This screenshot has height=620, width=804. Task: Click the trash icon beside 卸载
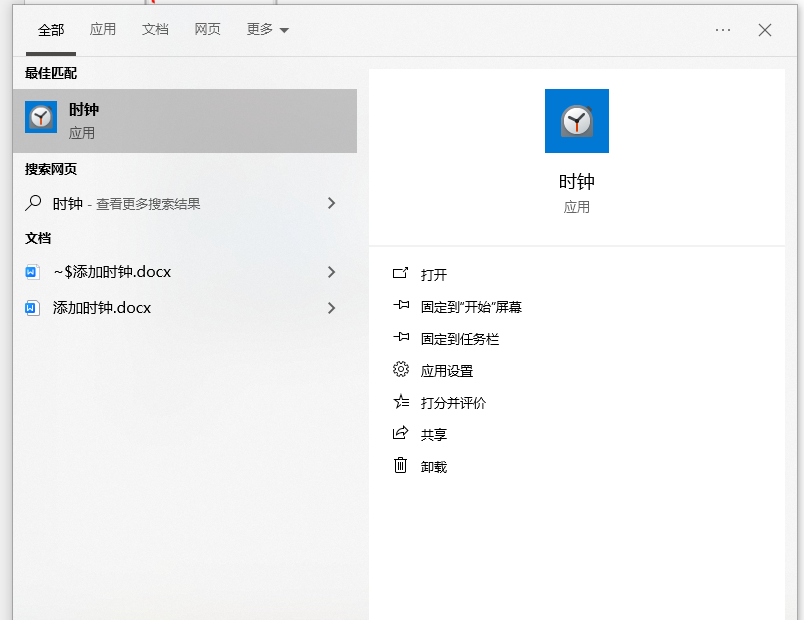(x=400, y=466)
